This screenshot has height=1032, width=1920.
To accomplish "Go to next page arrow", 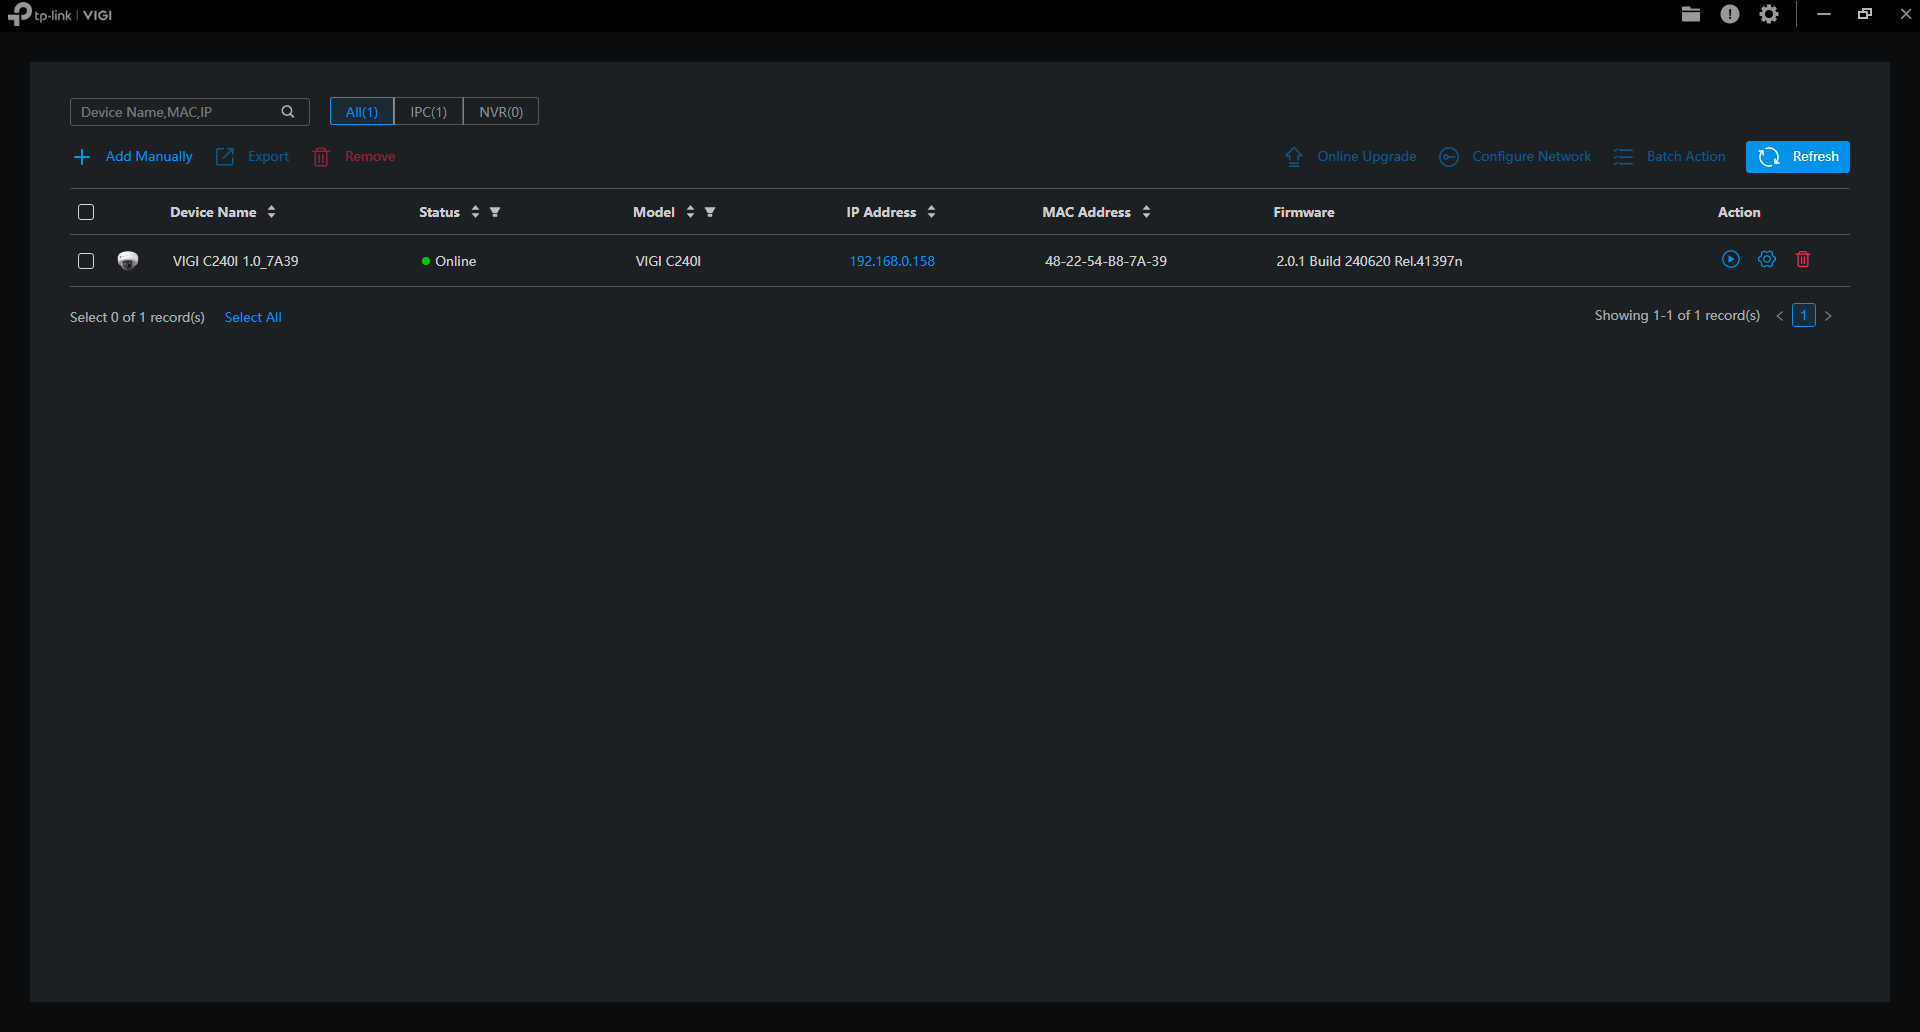I will [1828, 316].
